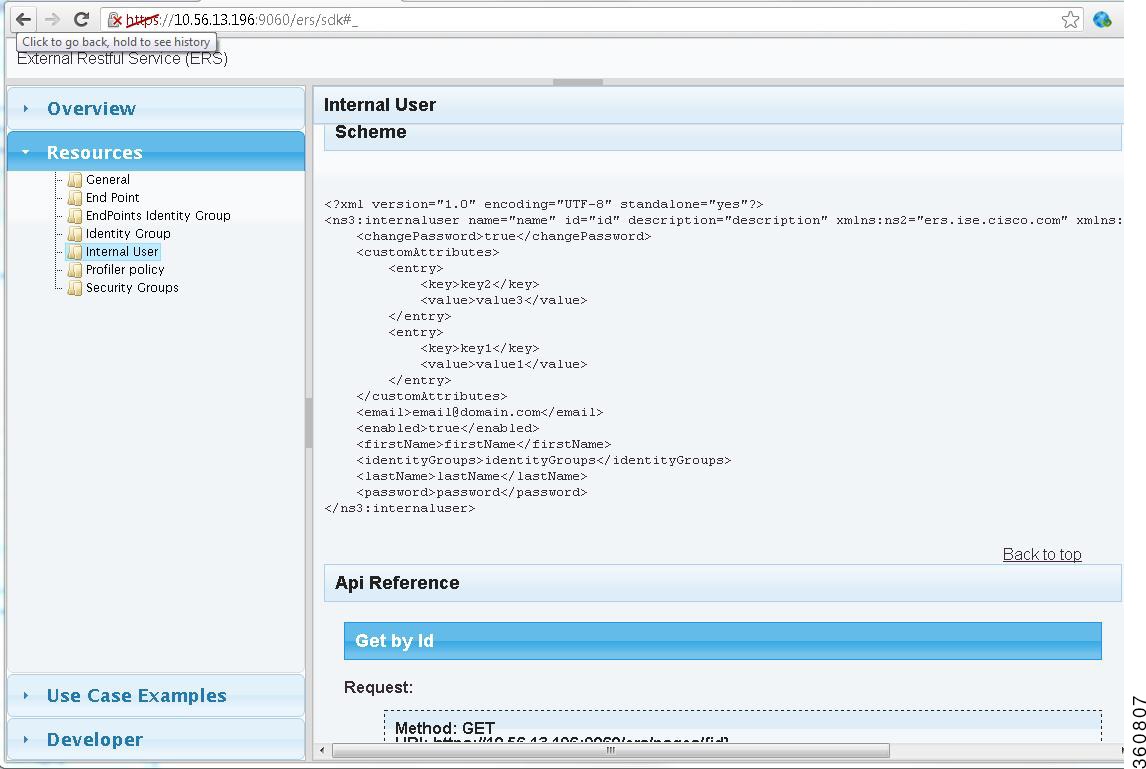The width and height of the screenshot is (1146, 769).
Task: Bookmark this page with the star icon
Action: point(1070,20)
